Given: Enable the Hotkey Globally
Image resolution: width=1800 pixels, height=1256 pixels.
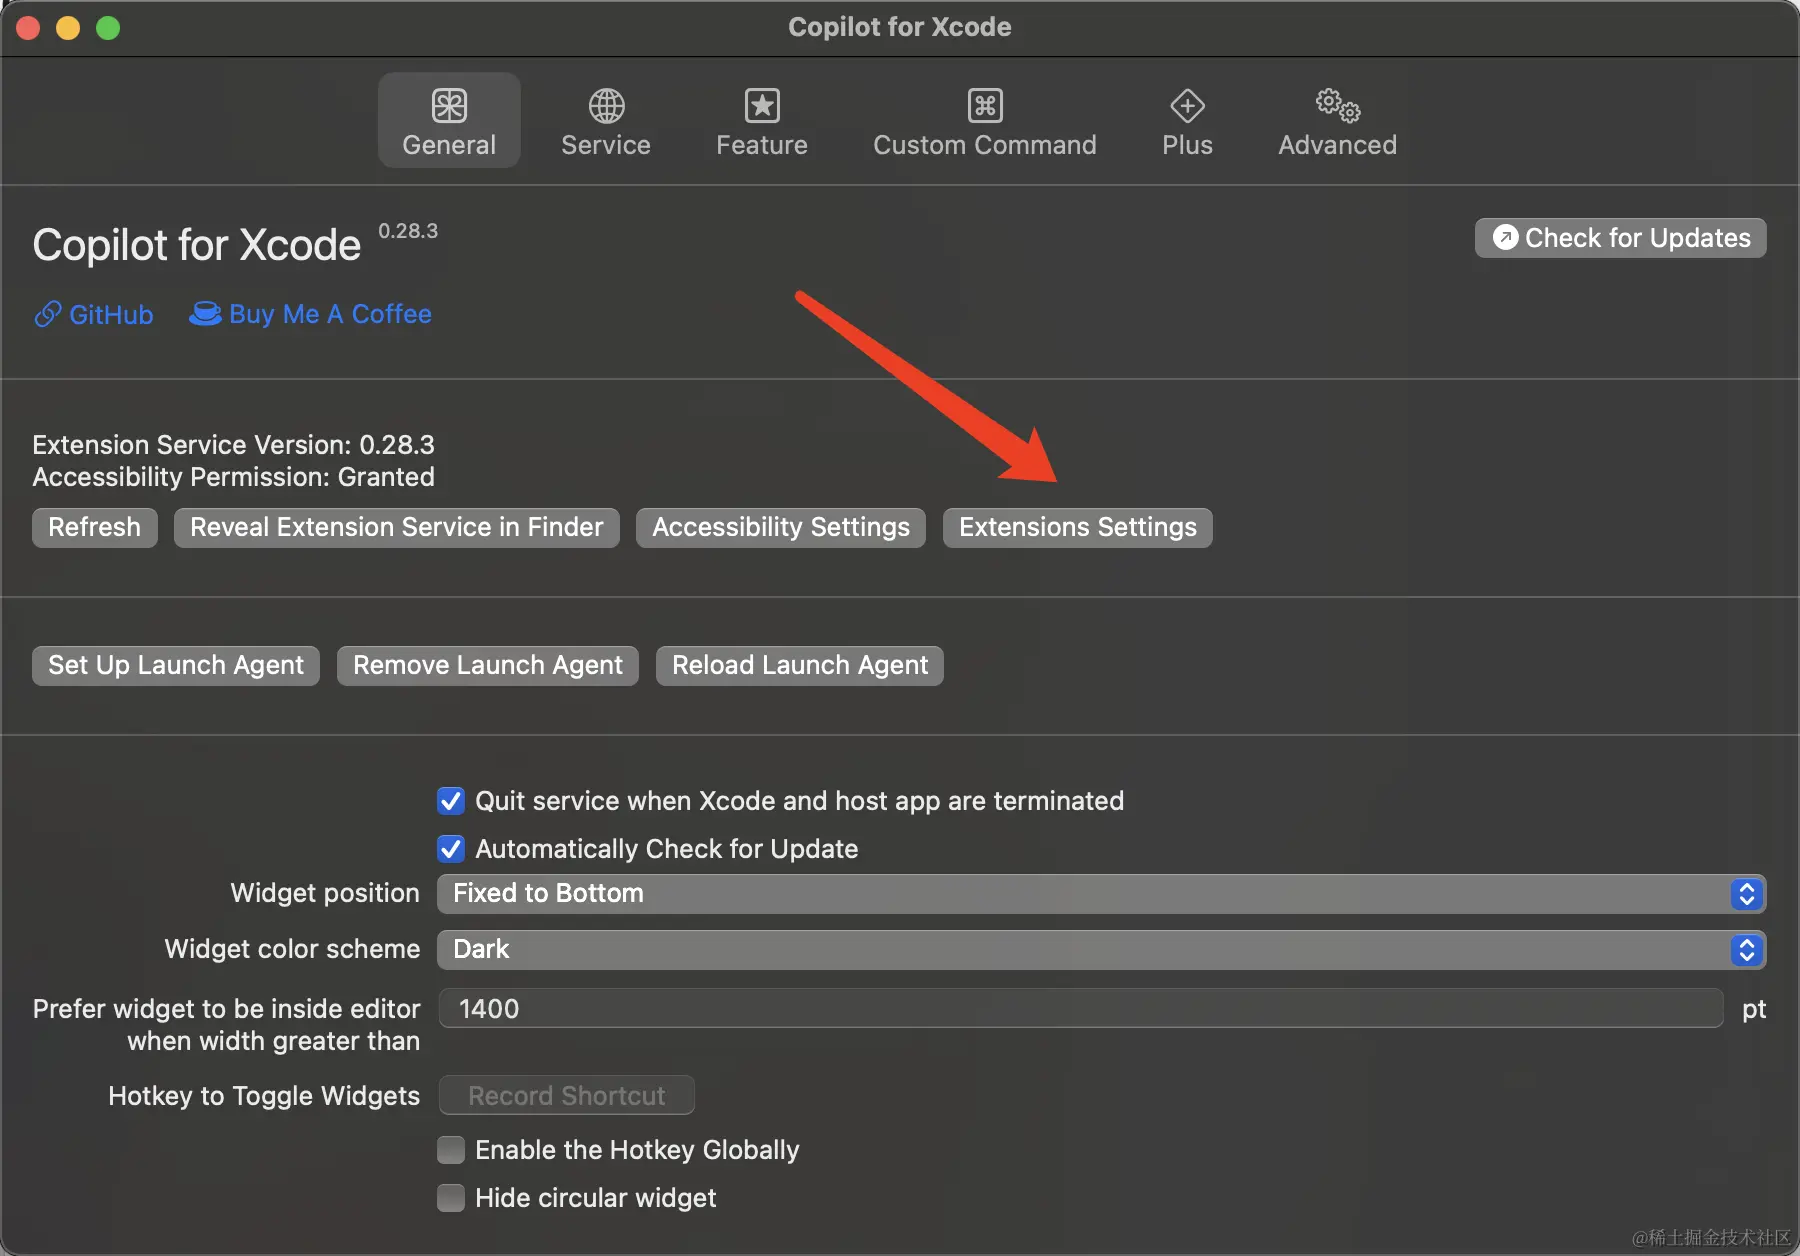Looking at the screenshot, I should pos(451,1149).
